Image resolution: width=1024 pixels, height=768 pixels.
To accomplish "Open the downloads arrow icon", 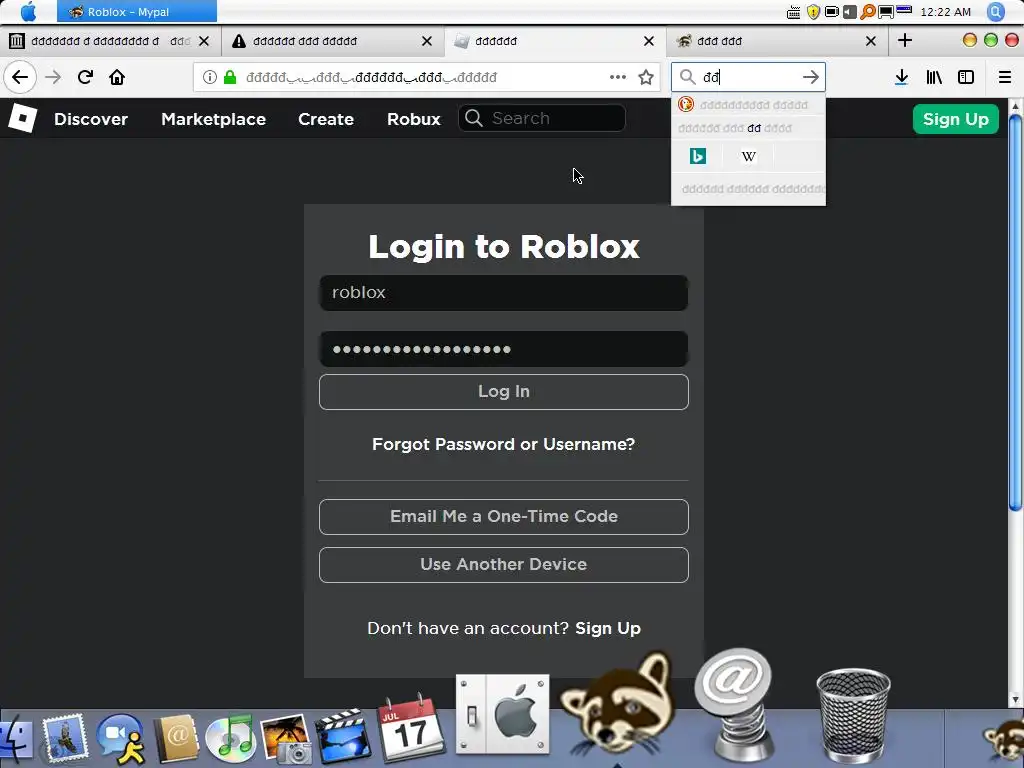I will tap(901, 77).
